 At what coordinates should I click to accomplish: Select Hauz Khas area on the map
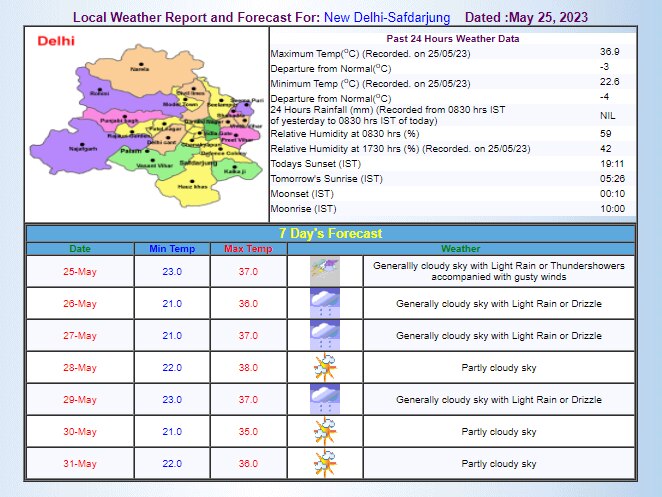click(191, 186)
